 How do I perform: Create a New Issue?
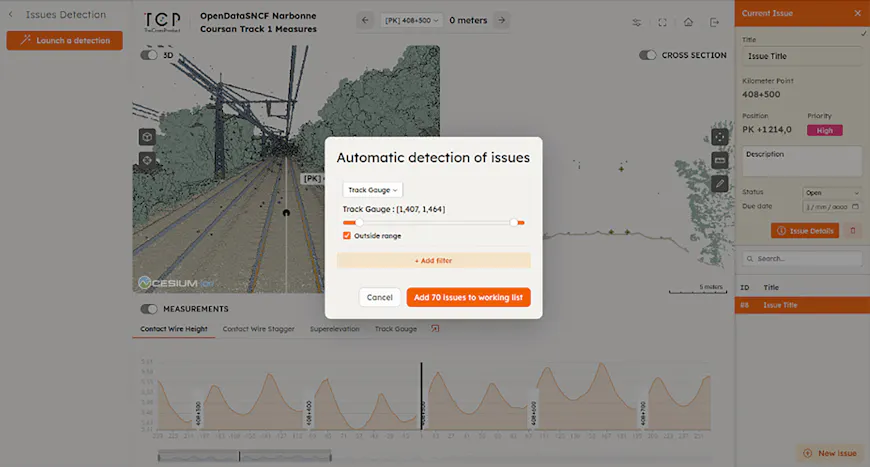830,453
